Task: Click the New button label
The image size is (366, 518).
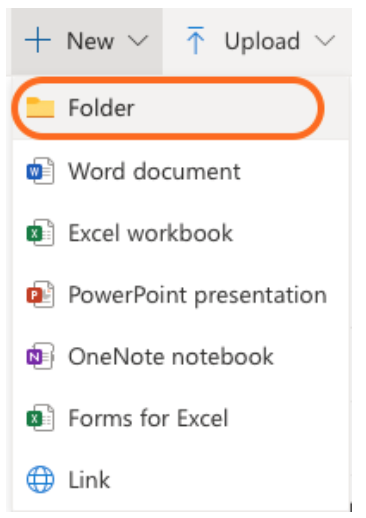Action: pos(90,41)
